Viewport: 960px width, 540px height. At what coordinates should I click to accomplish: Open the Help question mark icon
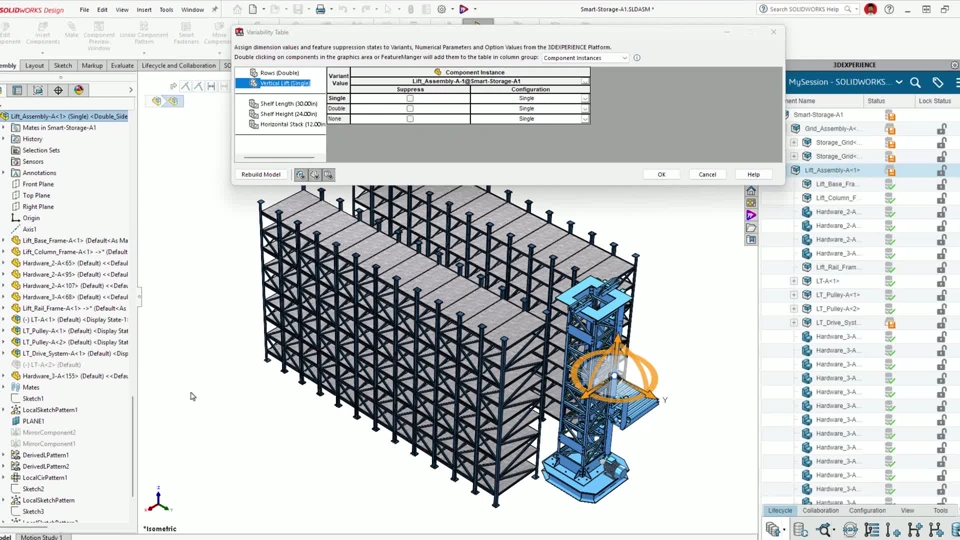tap(889, 9)
